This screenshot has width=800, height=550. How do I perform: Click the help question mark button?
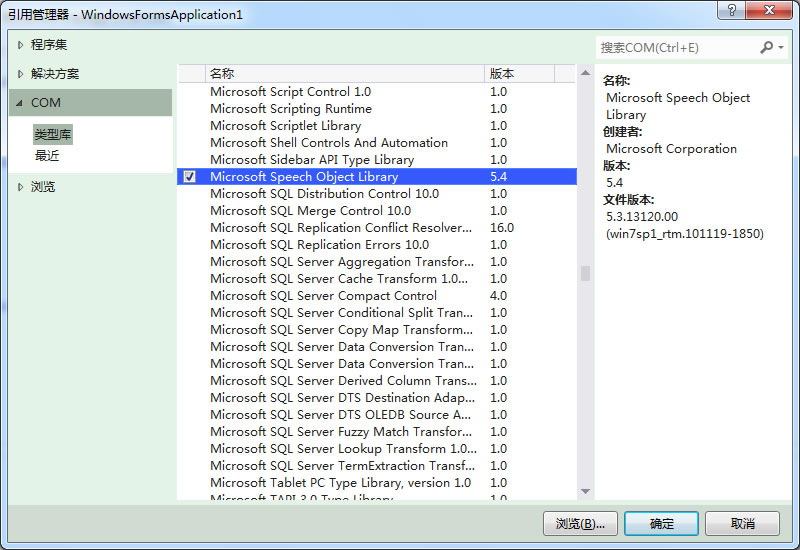click(x=731, y=10)
